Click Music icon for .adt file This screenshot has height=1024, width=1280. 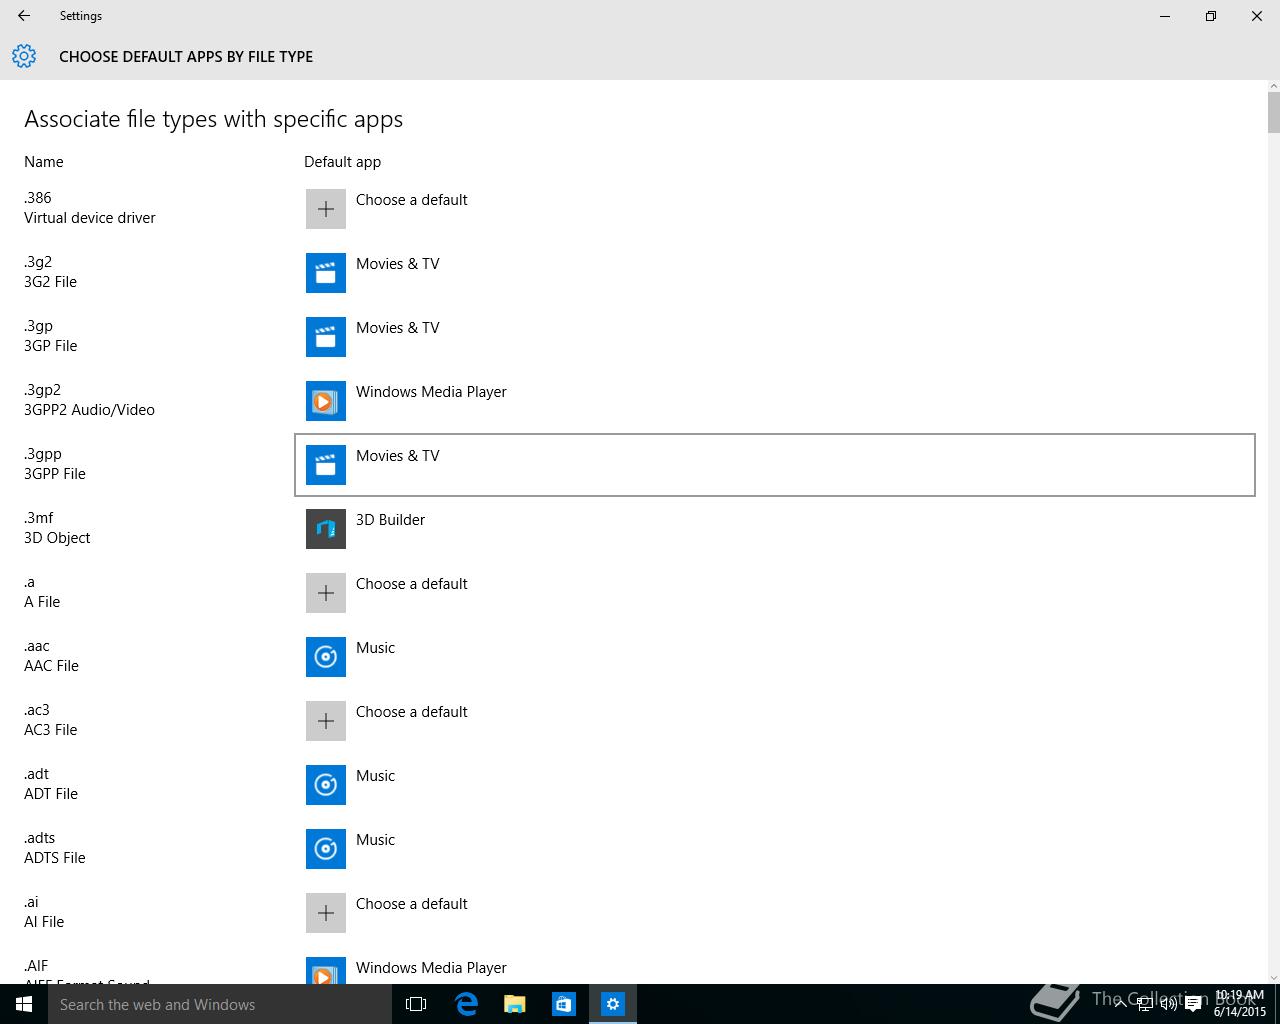click(326, 785)
